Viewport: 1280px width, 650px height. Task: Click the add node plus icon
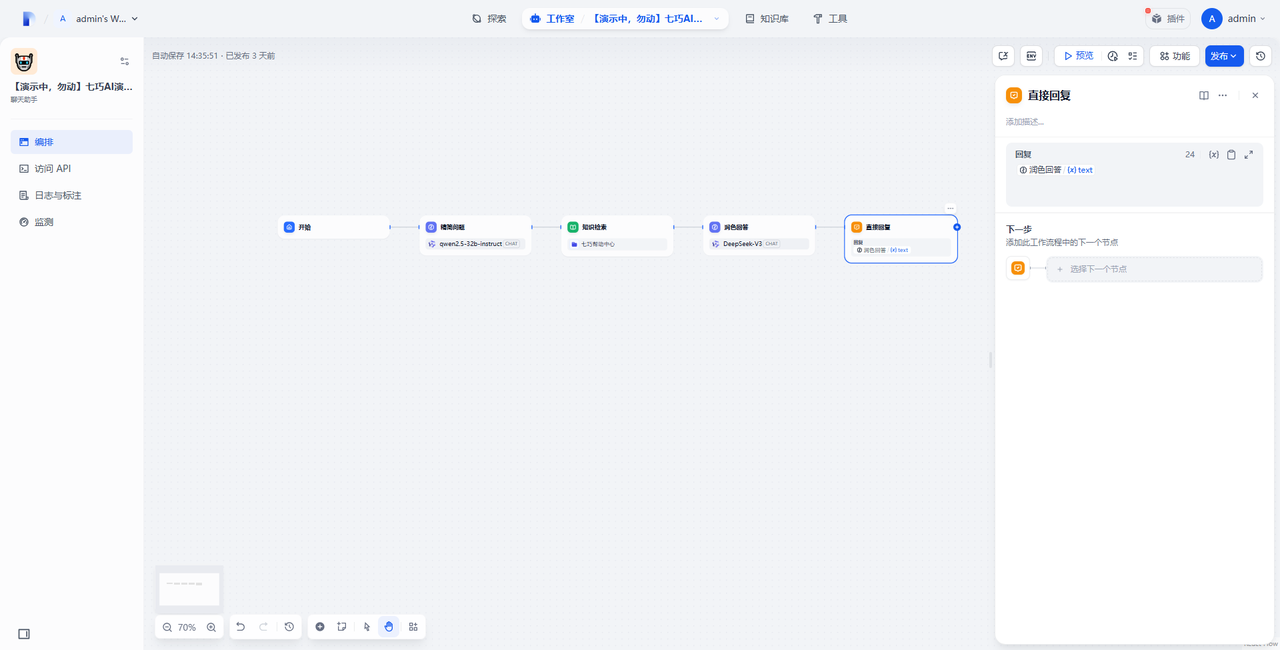(320, 627)
